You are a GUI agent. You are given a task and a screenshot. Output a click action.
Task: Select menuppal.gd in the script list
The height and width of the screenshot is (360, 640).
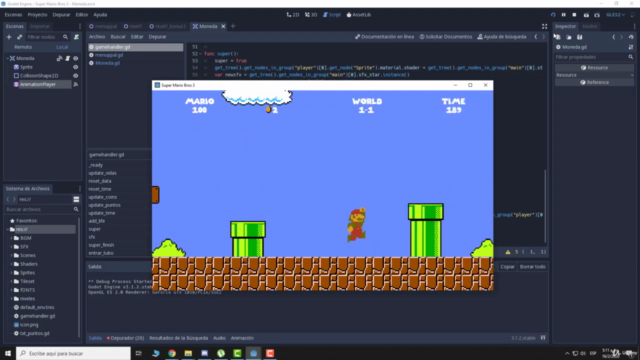(109, 55)
